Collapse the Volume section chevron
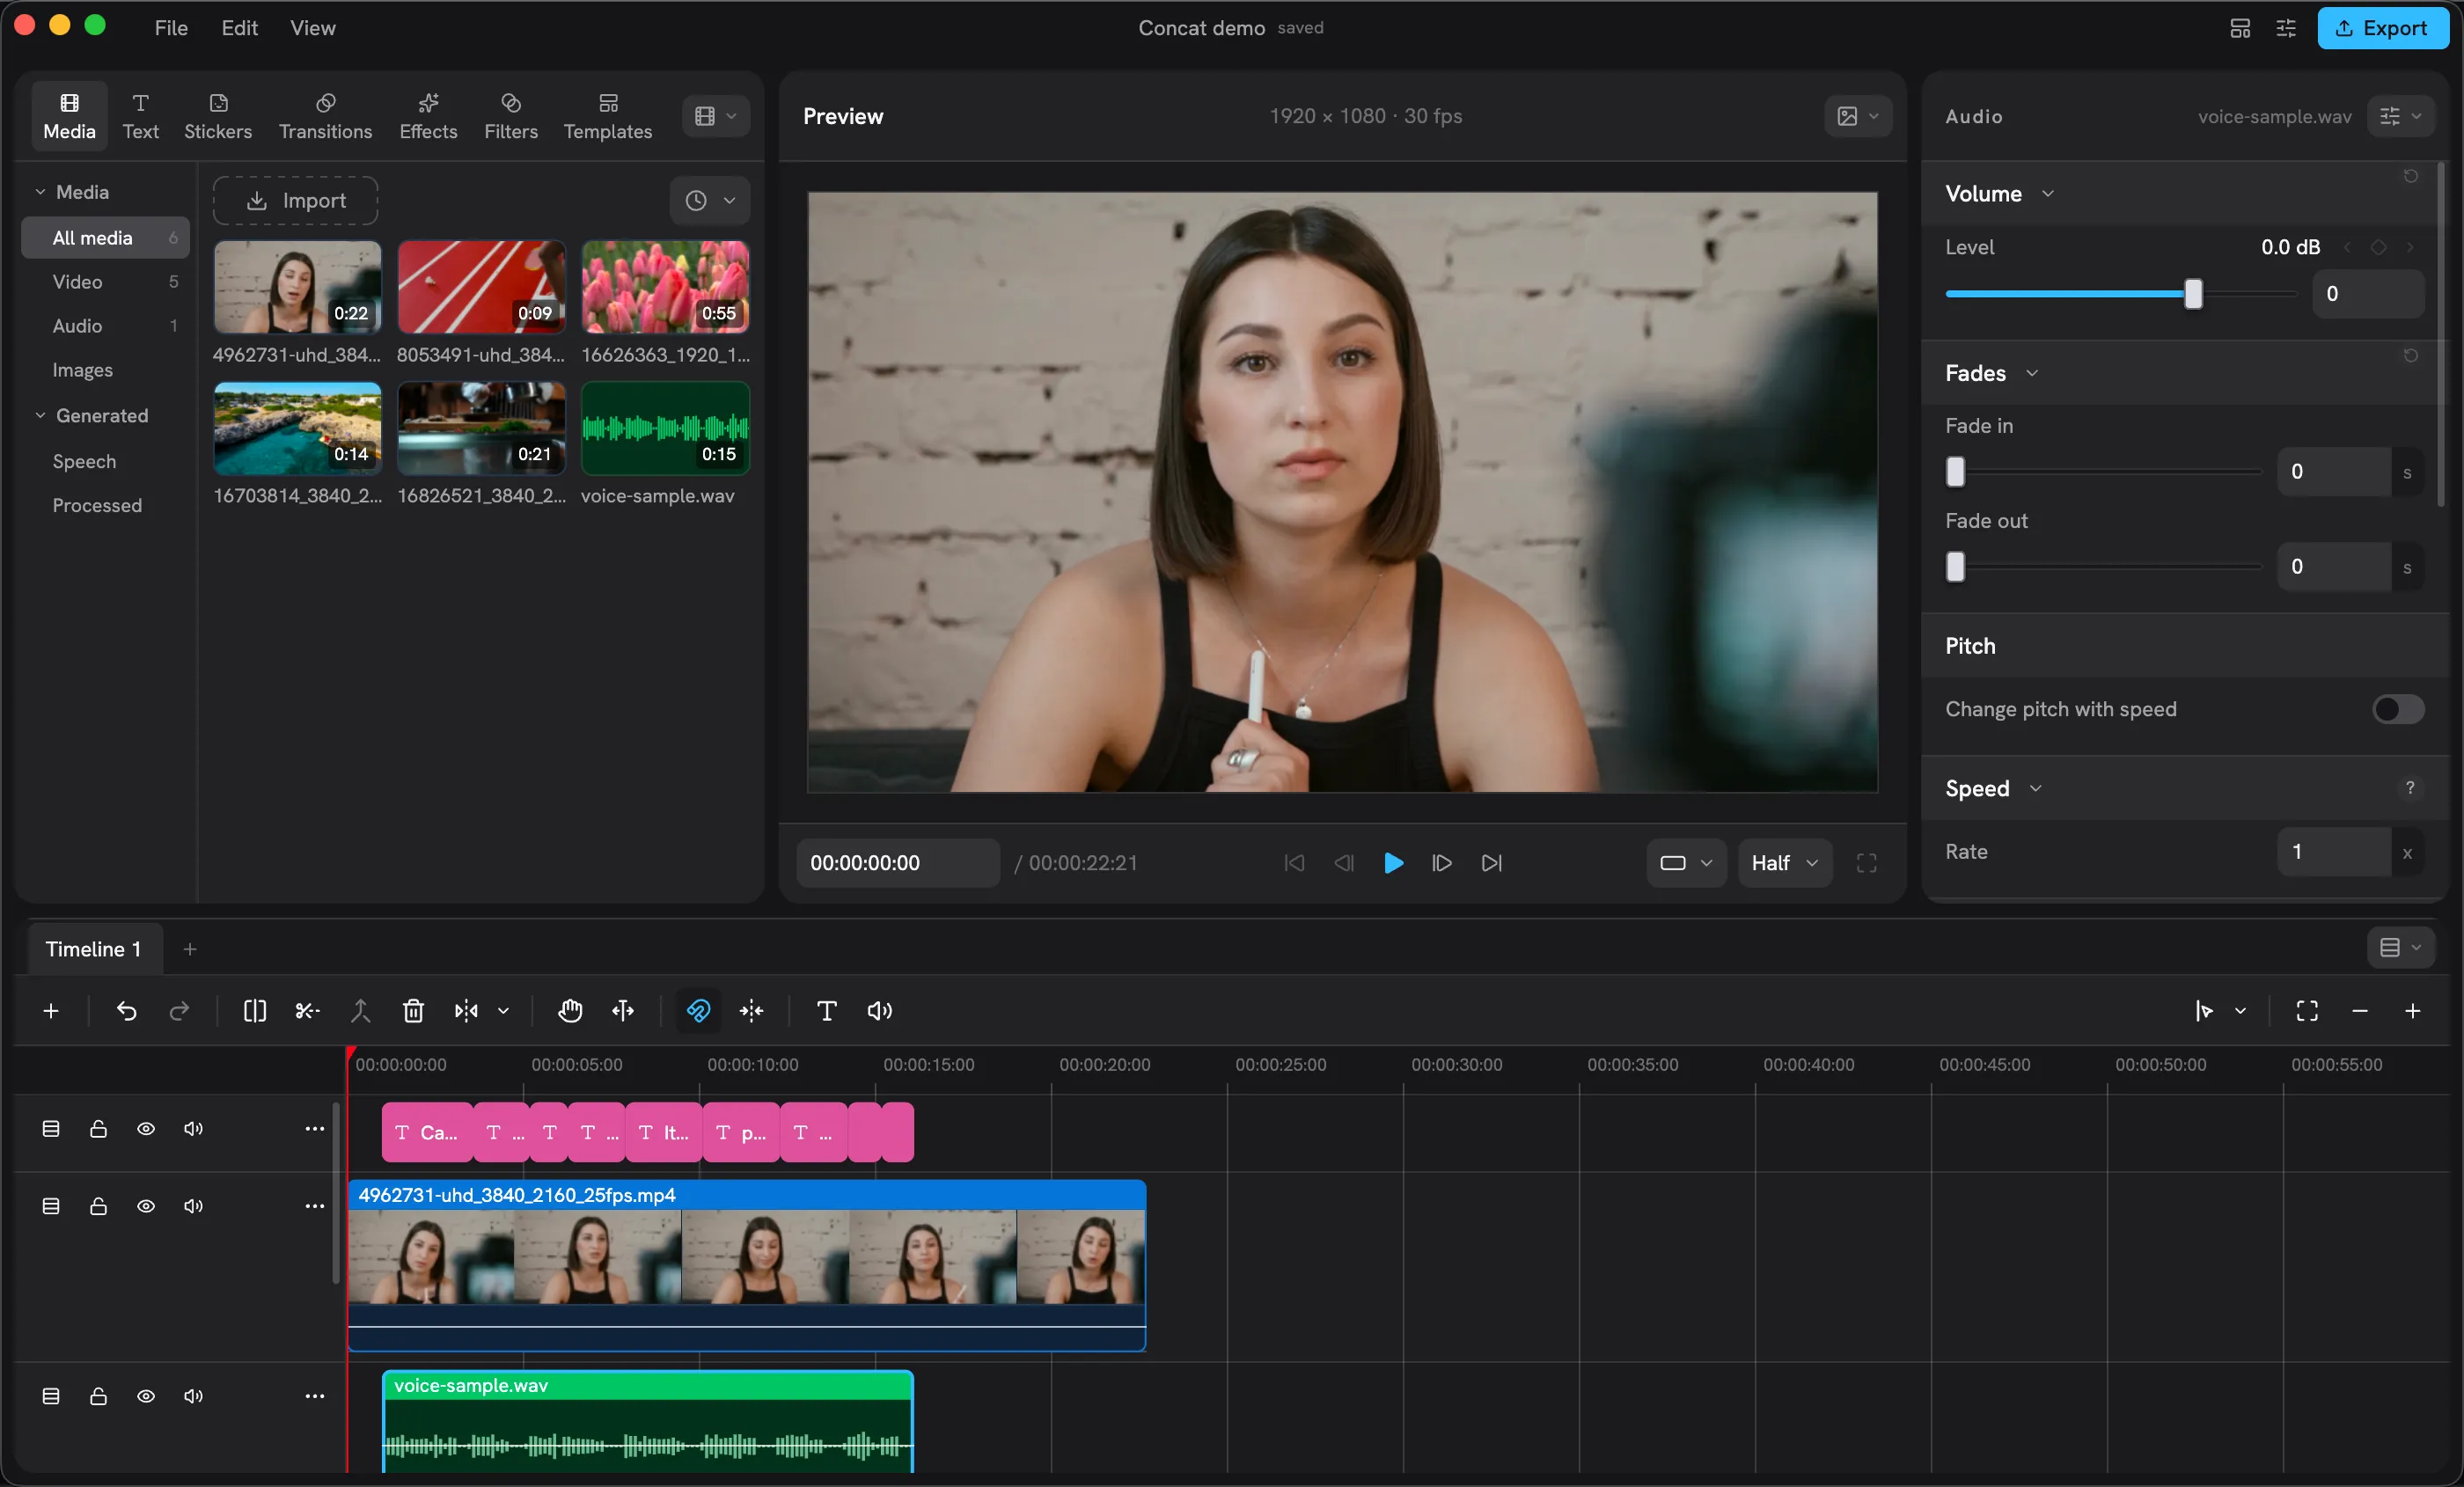Image resolution: width=2464 pixels, height=1487 pixels. tap(2048, 194)
